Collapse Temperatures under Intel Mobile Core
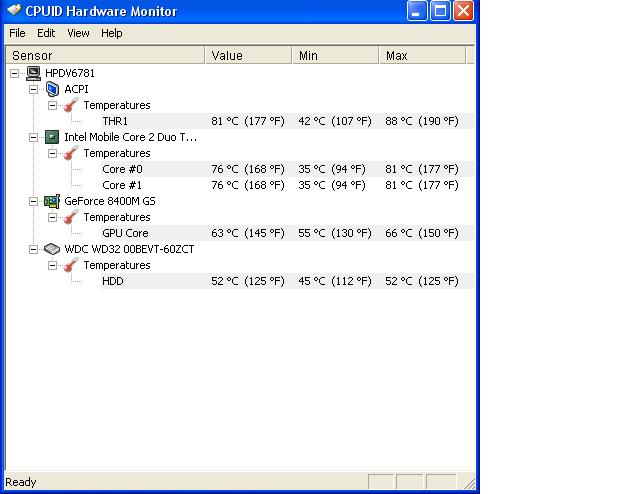This screenshot has height=494, width=640. 52,153
